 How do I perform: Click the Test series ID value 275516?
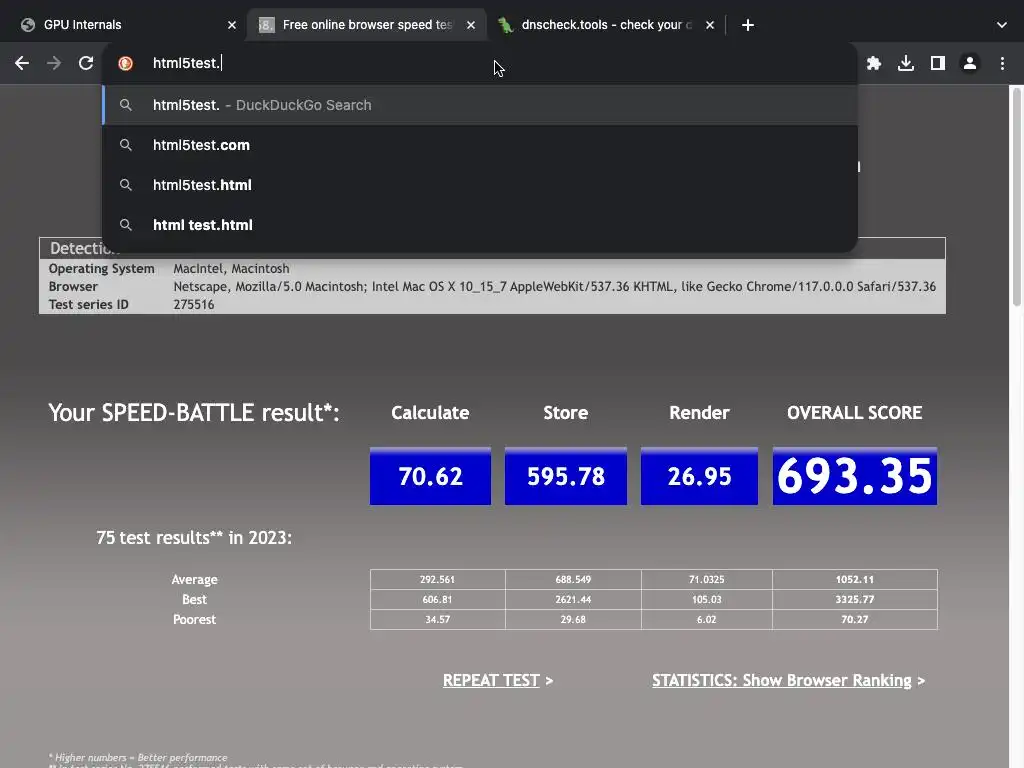194,304
